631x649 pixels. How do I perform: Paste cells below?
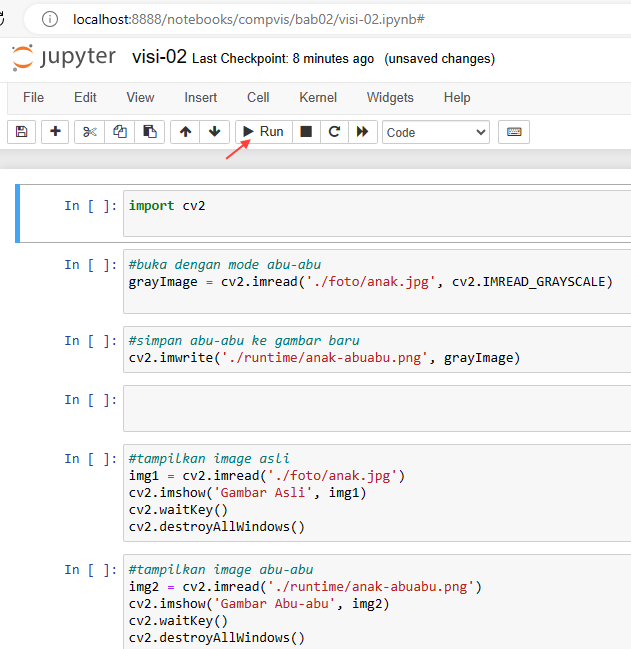149,132
